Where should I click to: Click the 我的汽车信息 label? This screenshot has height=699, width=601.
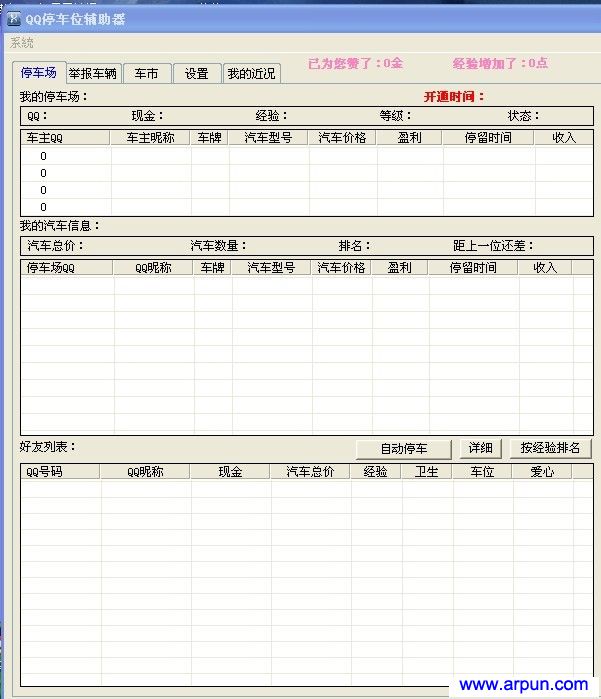pos(59,226)
